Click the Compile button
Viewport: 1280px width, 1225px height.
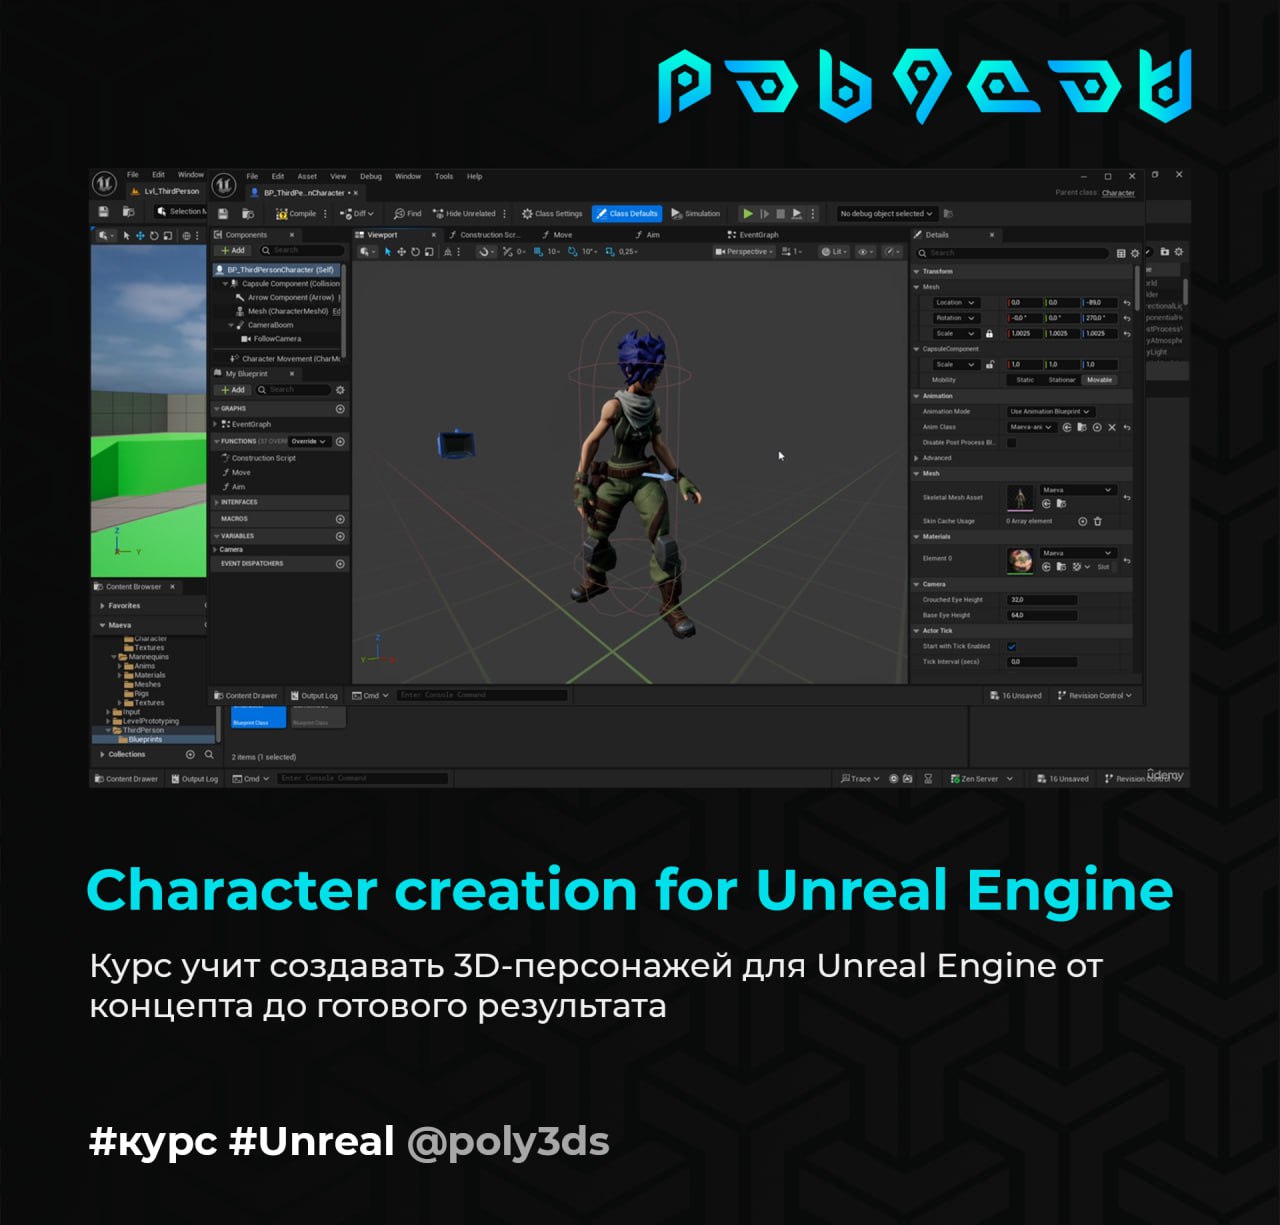(x=296, y=214)
